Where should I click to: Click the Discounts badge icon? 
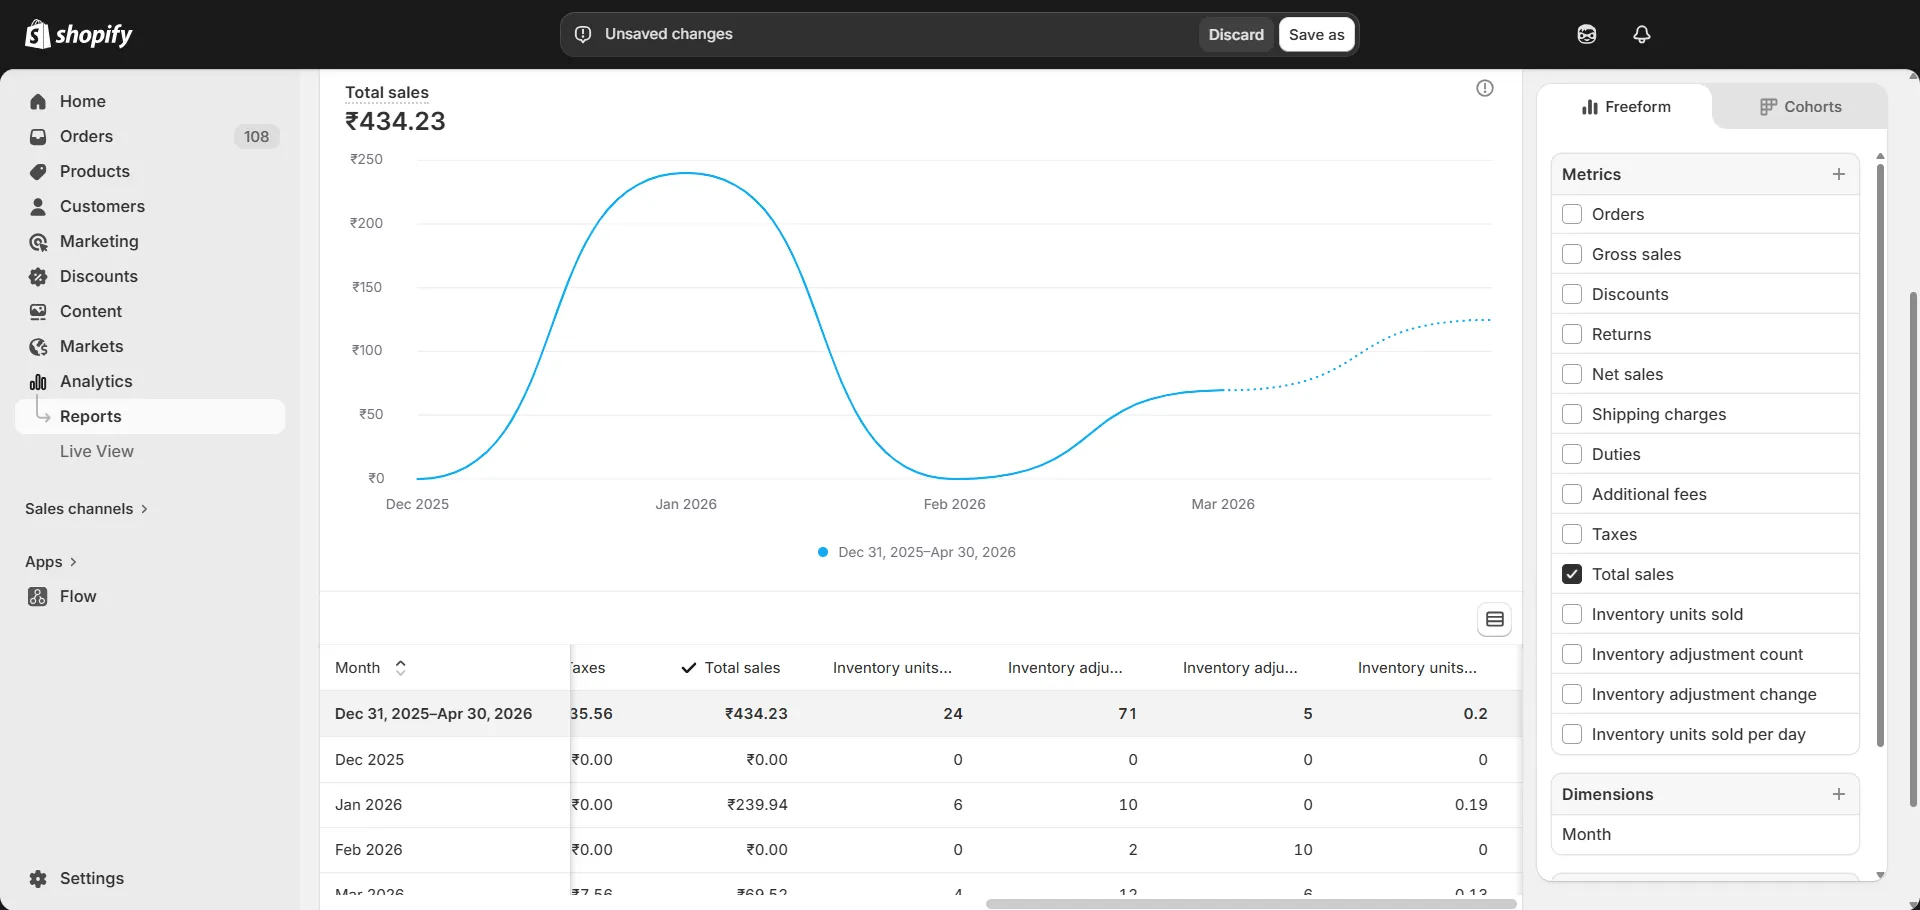coord(38,276)
